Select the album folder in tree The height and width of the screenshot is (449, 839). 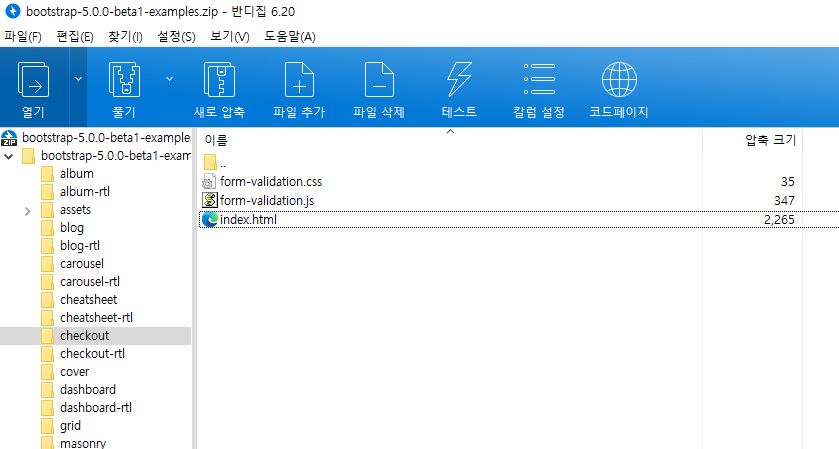pos(77,173)
